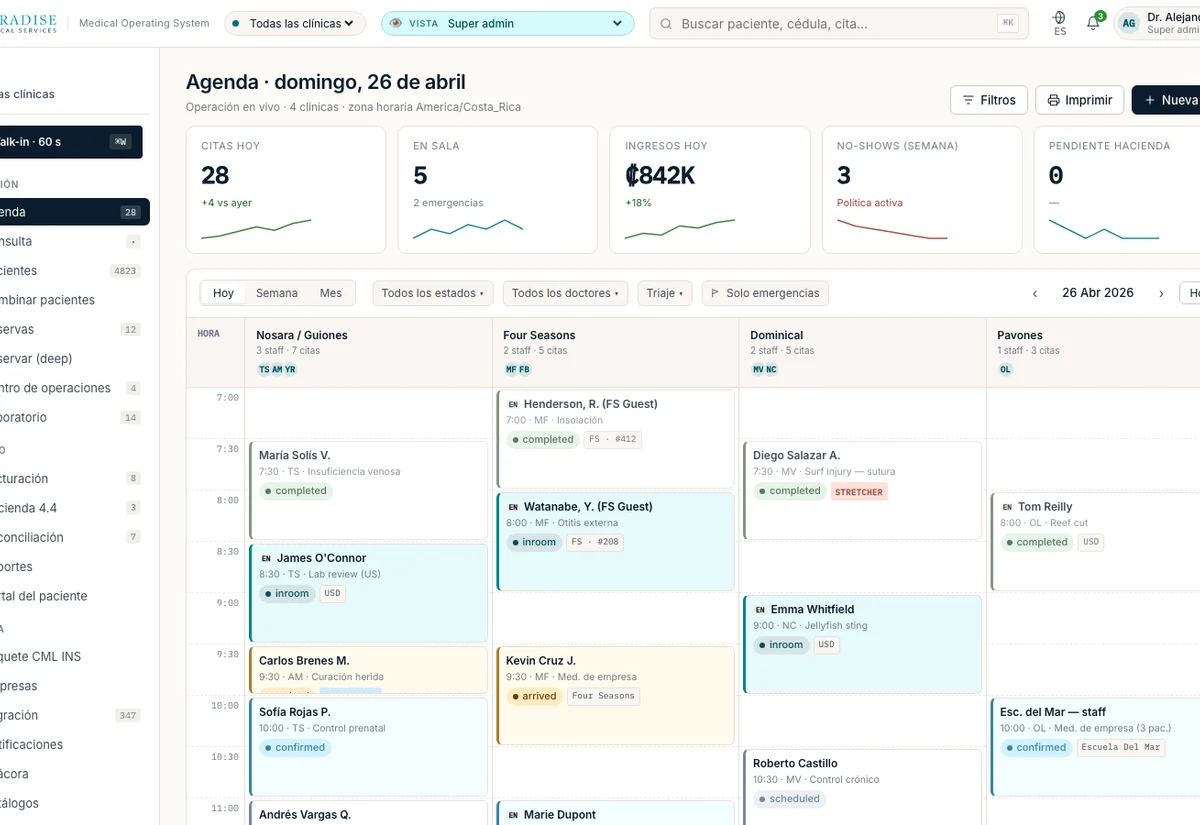This screenshot has height=825, width=1200.
Task: Click the eye icon in Vista selector
Action: (x=396, y=23)
